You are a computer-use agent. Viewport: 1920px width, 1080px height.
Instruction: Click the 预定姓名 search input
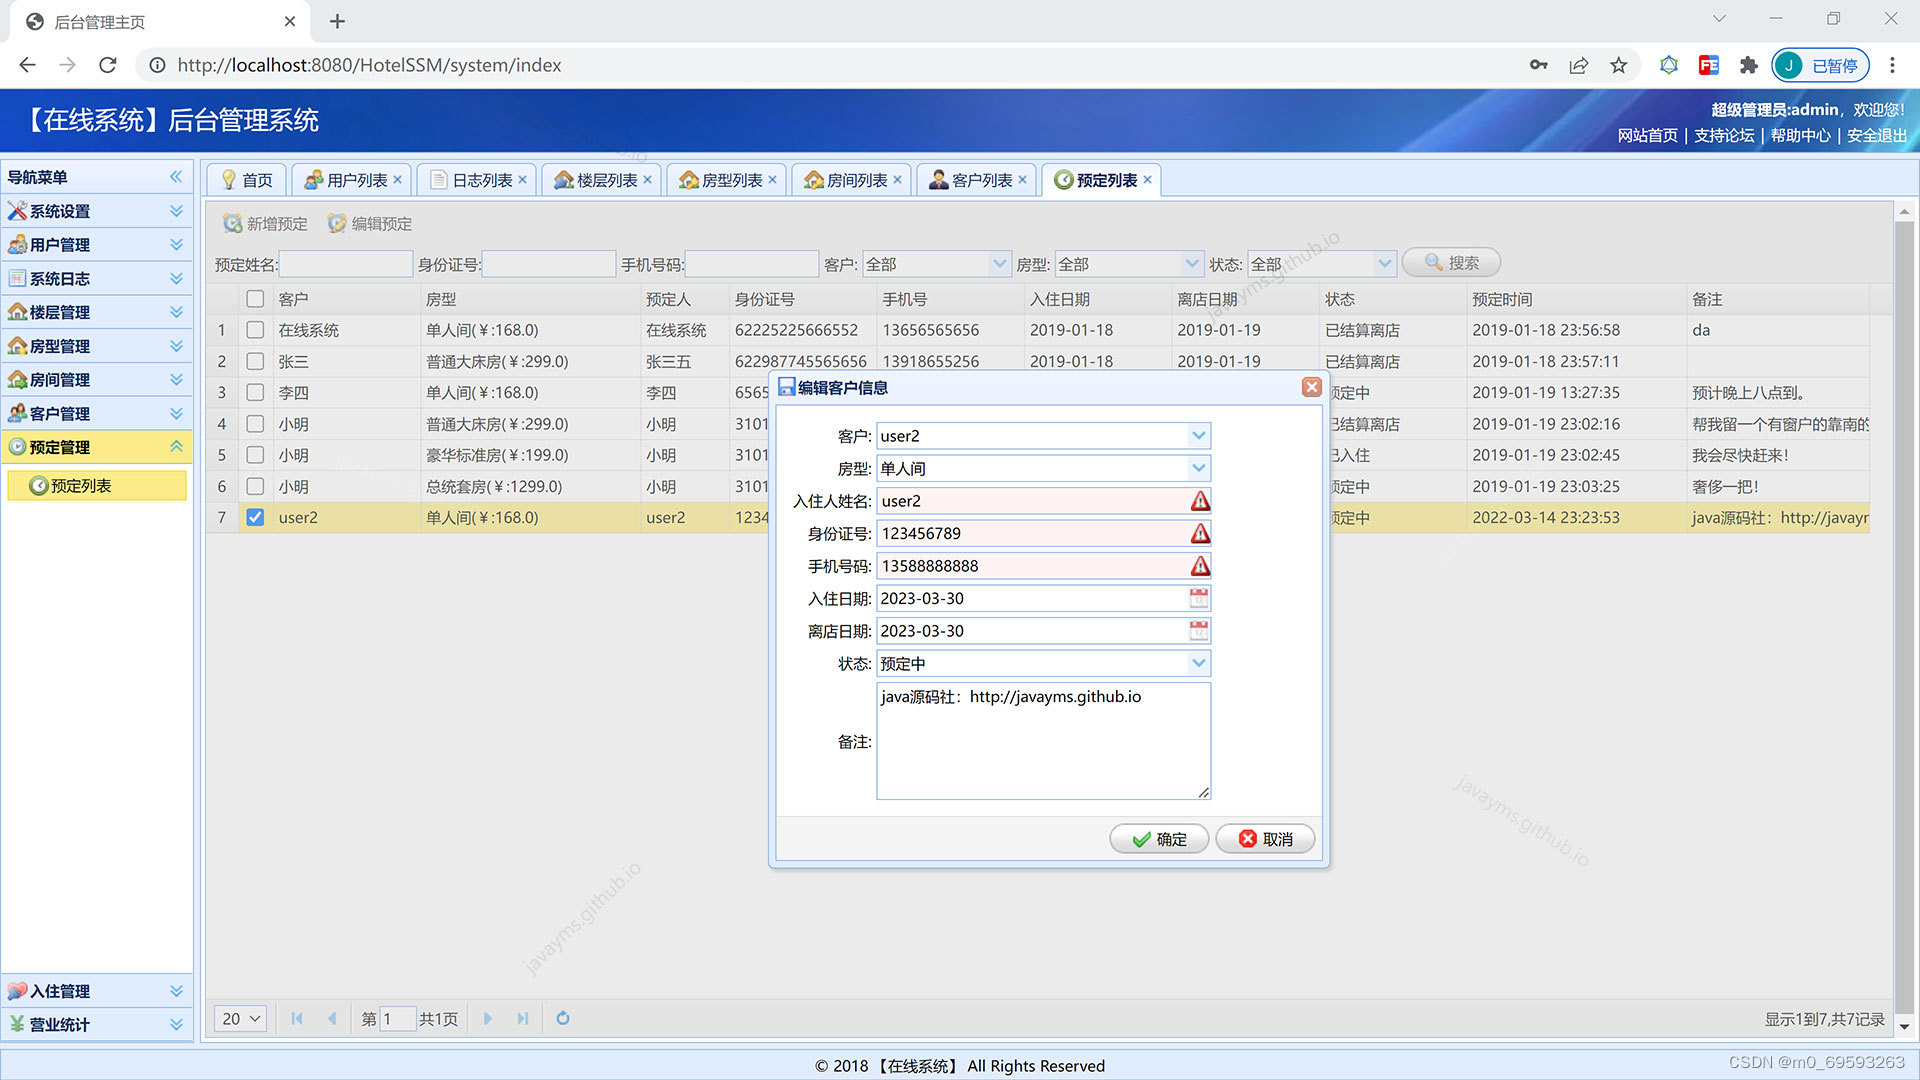pos(345,264)
